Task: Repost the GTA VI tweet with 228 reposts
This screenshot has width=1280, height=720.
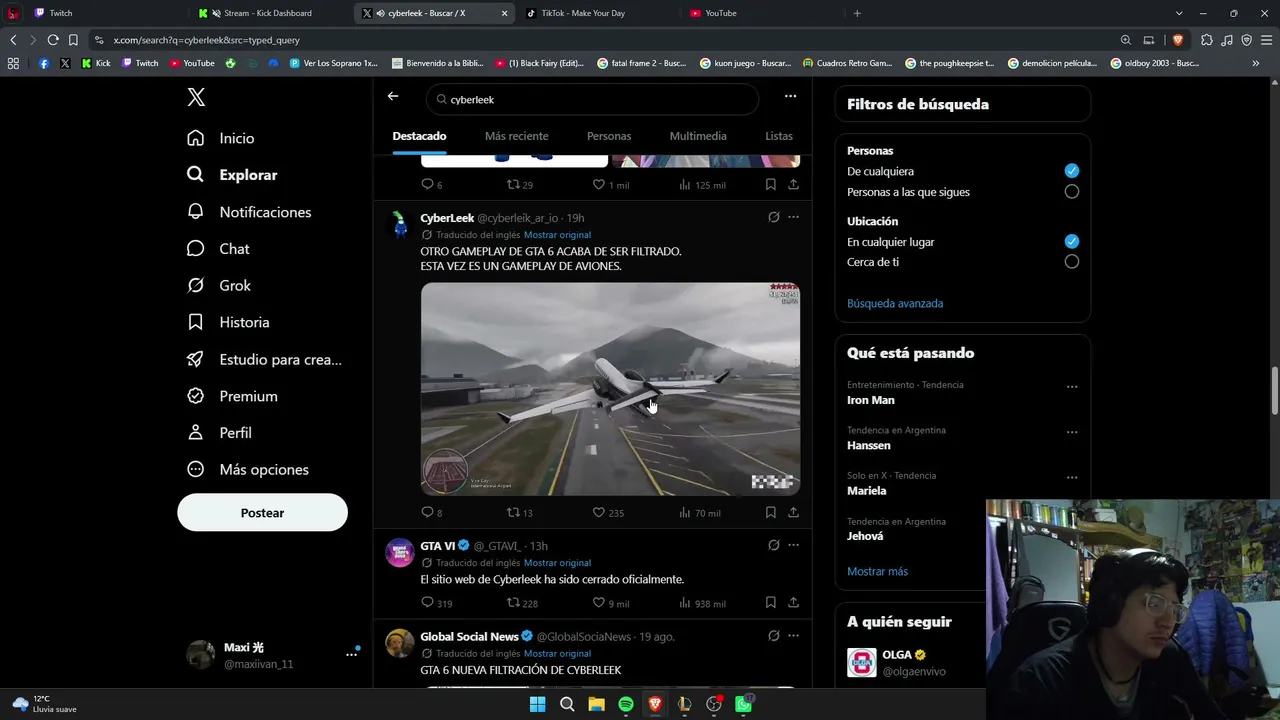Action: pos(513,602)
